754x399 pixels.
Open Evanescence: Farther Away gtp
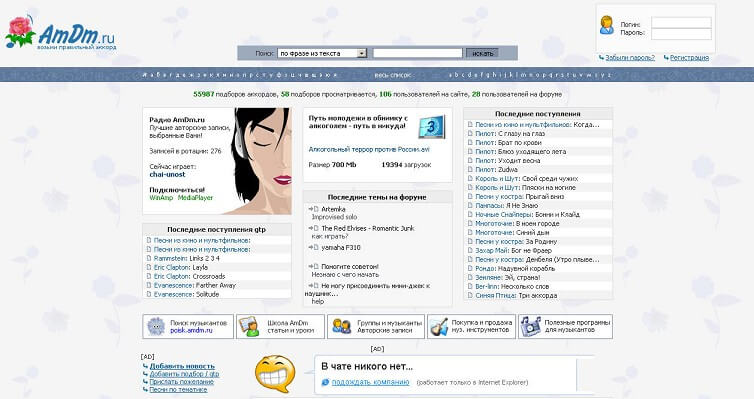(195, 285)
